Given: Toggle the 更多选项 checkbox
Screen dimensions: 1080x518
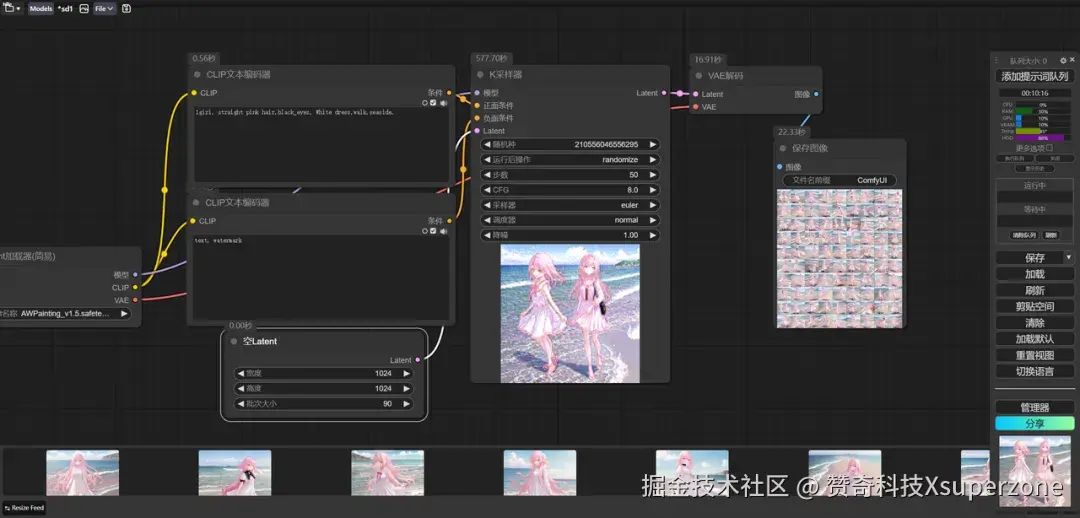Looking at the screenshot, I should pyautogui.click(x=1050, y=147).
